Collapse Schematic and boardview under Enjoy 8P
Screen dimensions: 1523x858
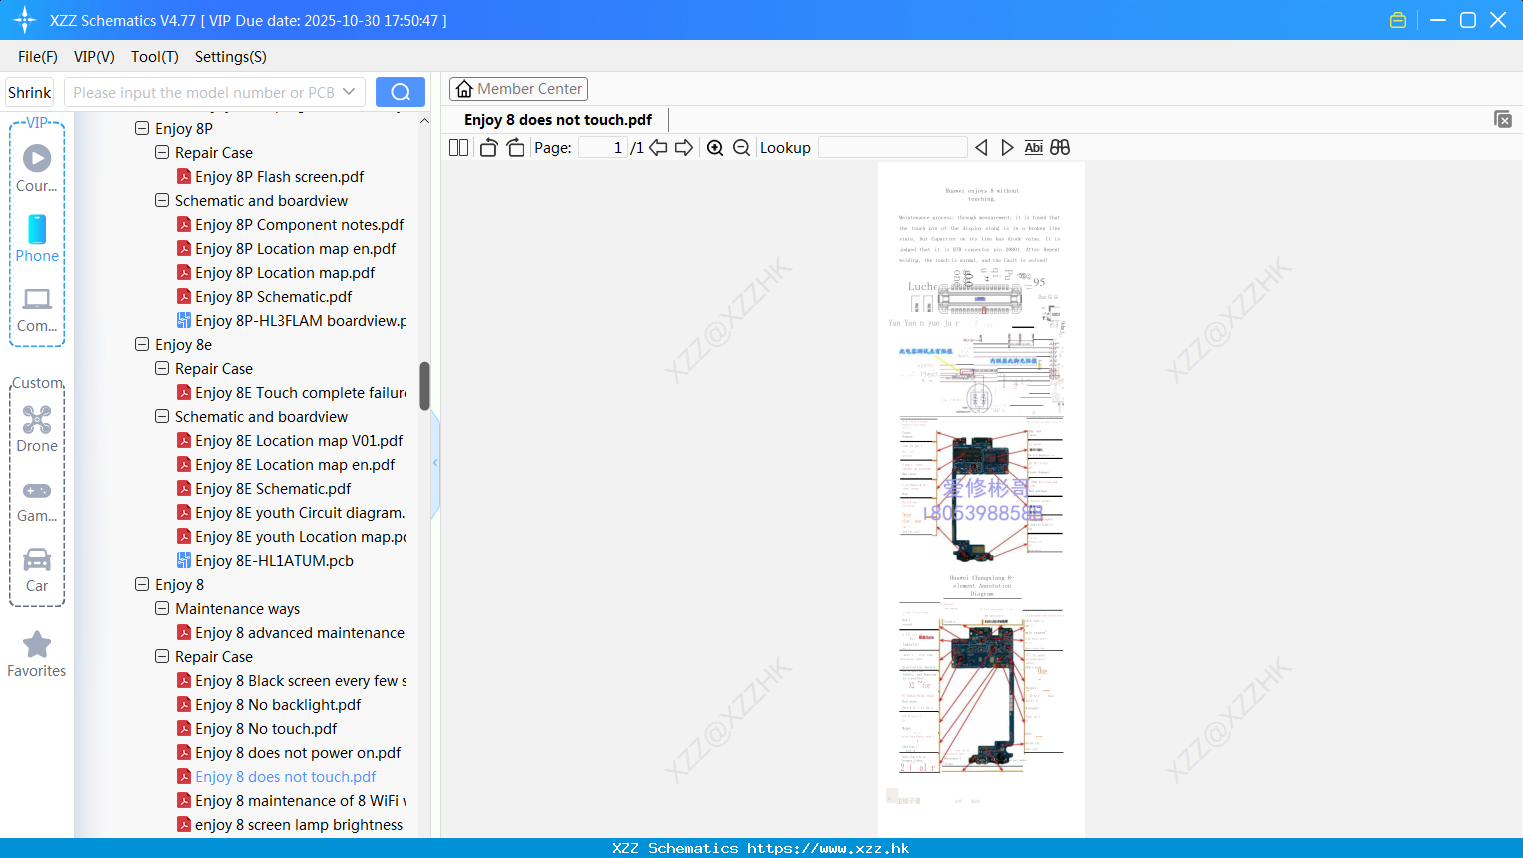tap(162, 200)
